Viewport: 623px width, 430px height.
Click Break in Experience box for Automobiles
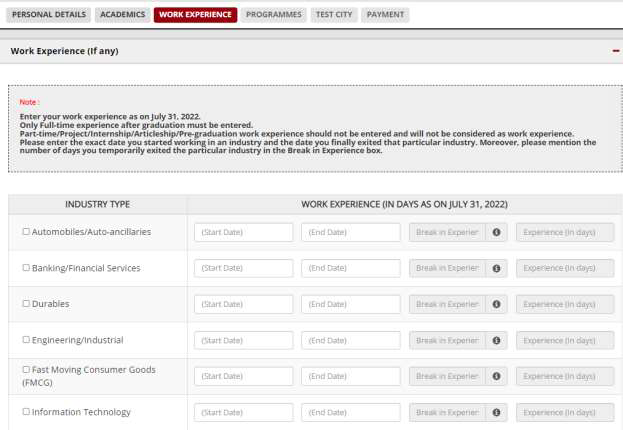(447, 232)
